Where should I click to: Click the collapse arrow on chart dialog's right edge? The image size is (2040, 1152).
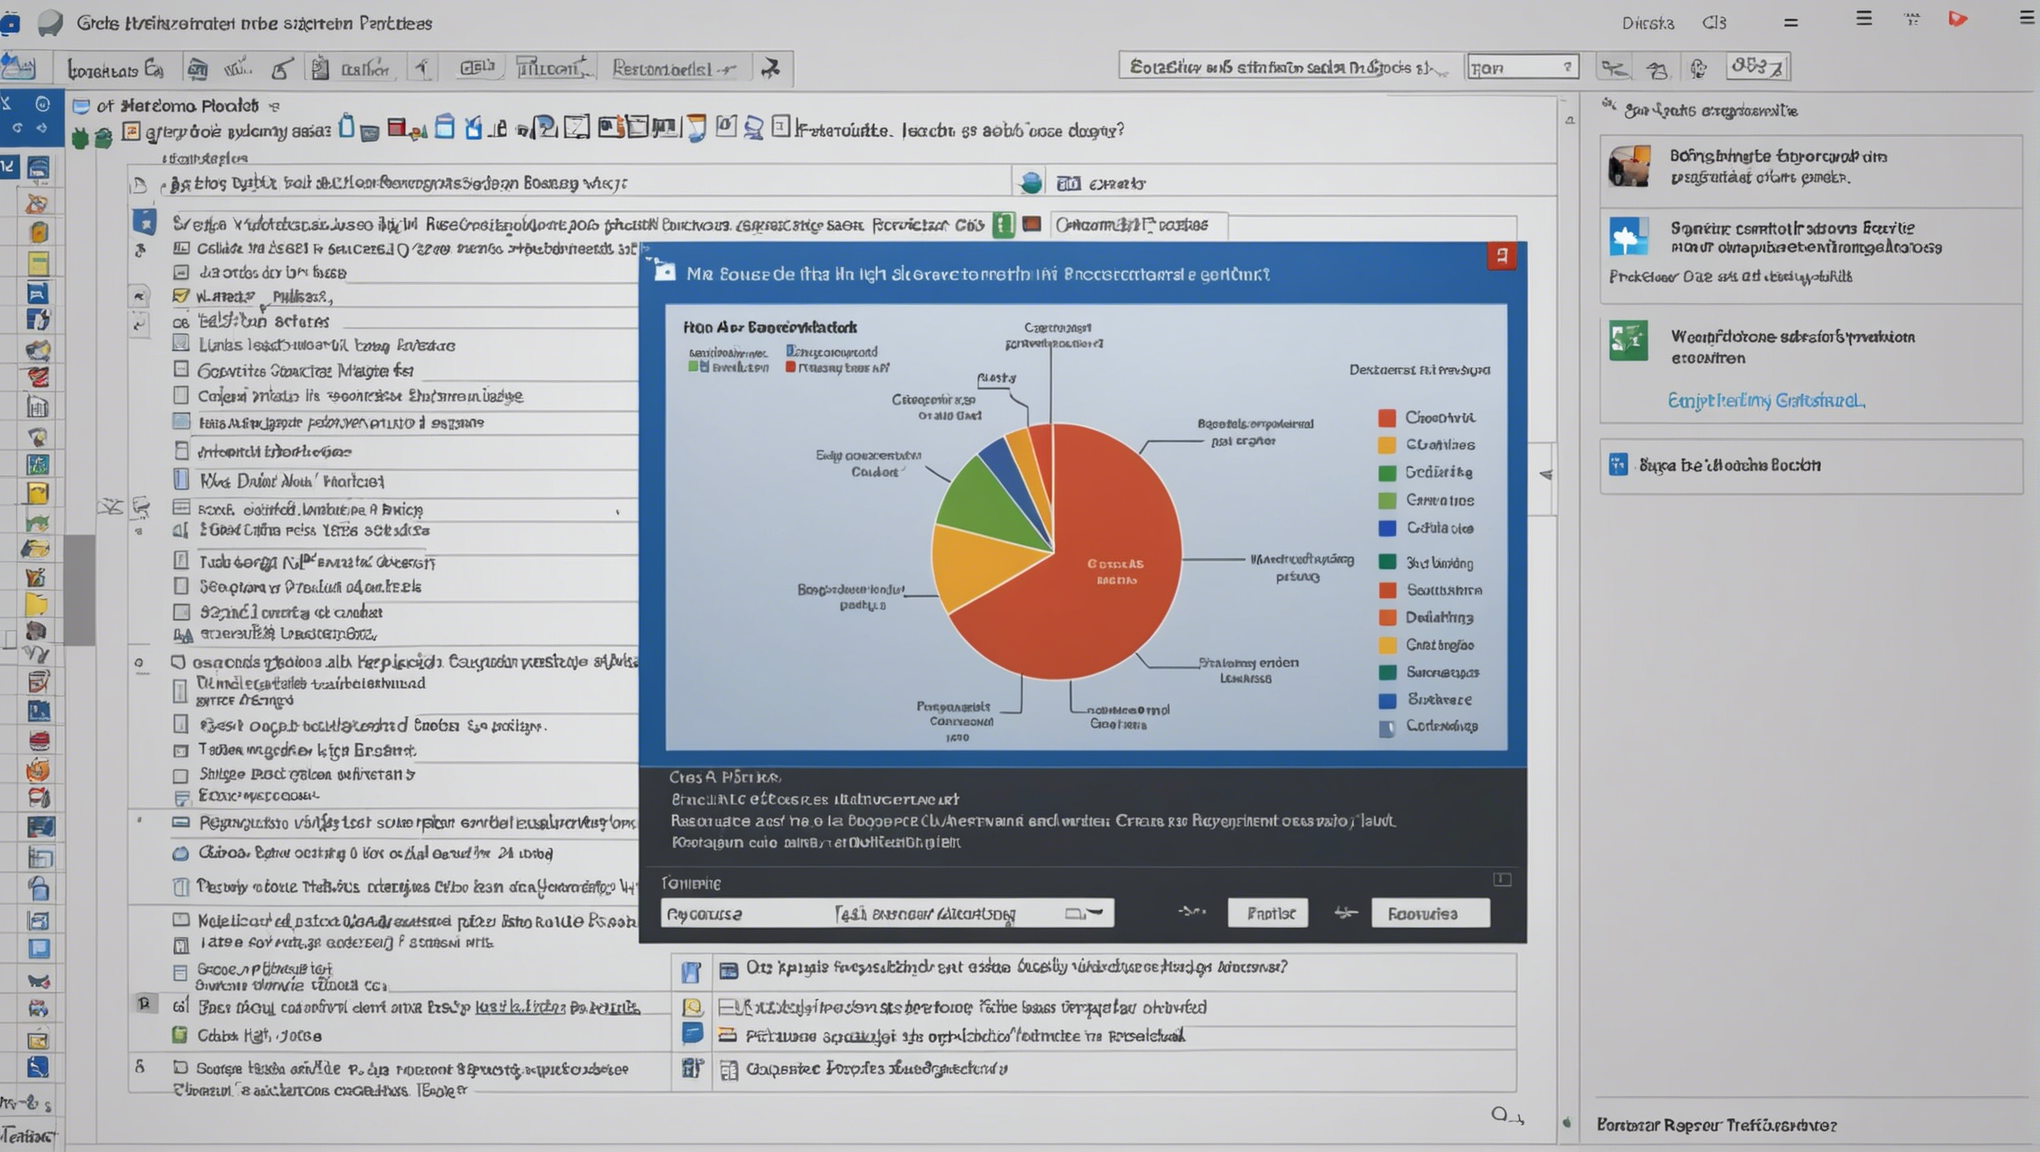coord(1545,475)
